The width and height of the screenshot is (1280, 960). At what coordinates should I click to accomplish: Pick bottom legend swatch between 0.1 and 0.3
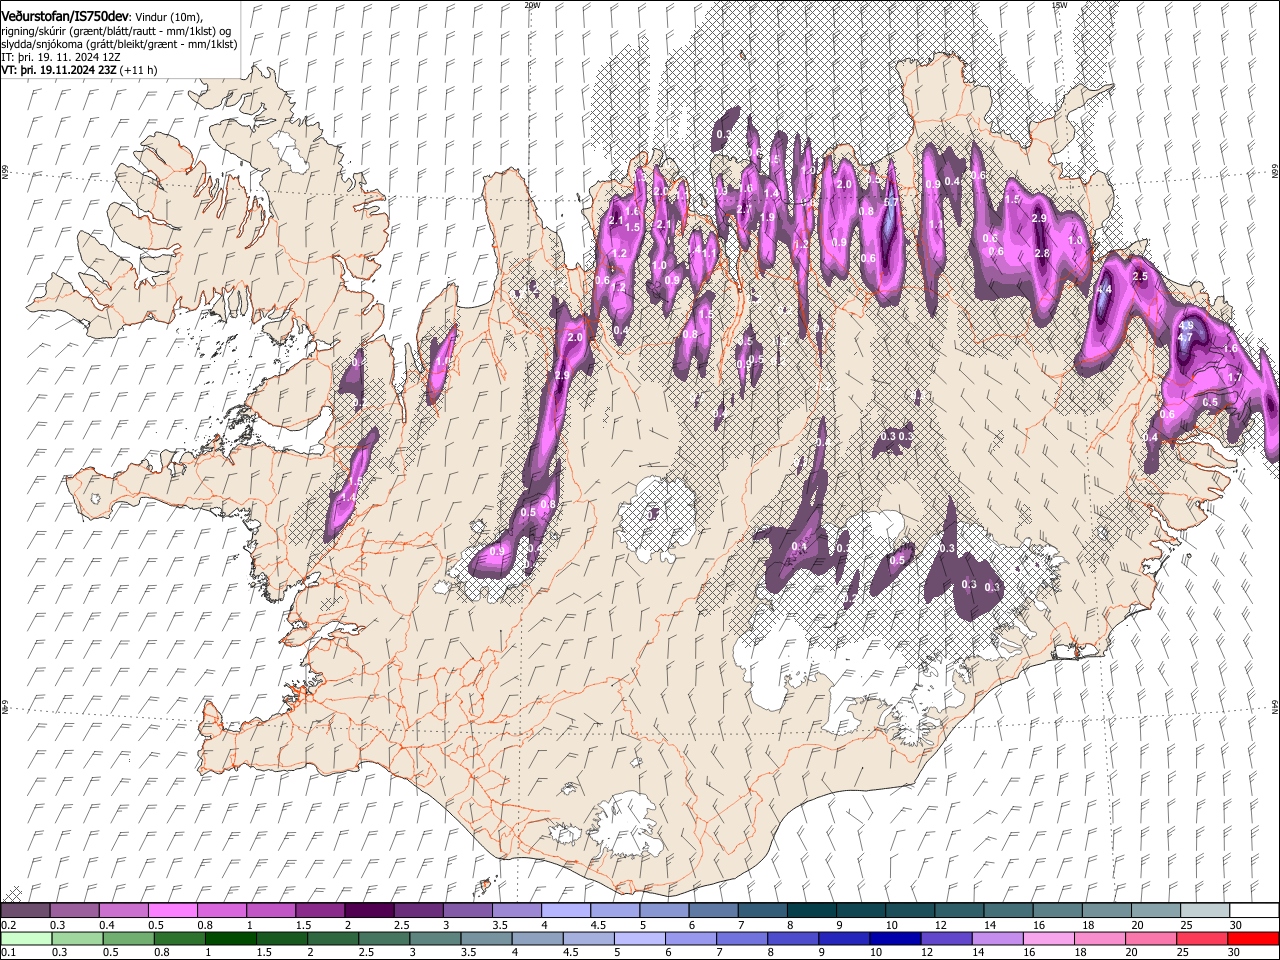click(x=25, y=938)
